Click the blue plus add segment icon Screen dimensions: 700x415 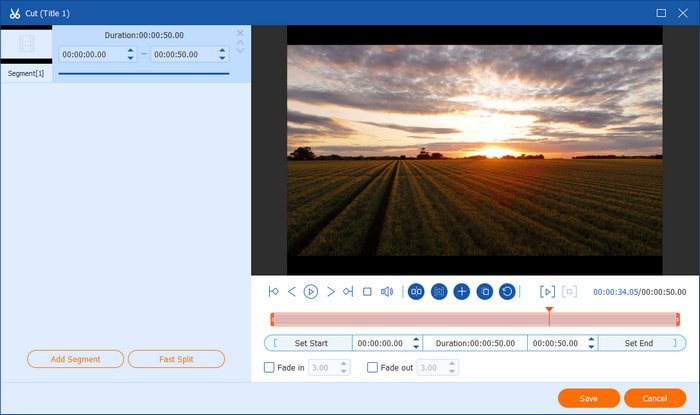[462, 292]
